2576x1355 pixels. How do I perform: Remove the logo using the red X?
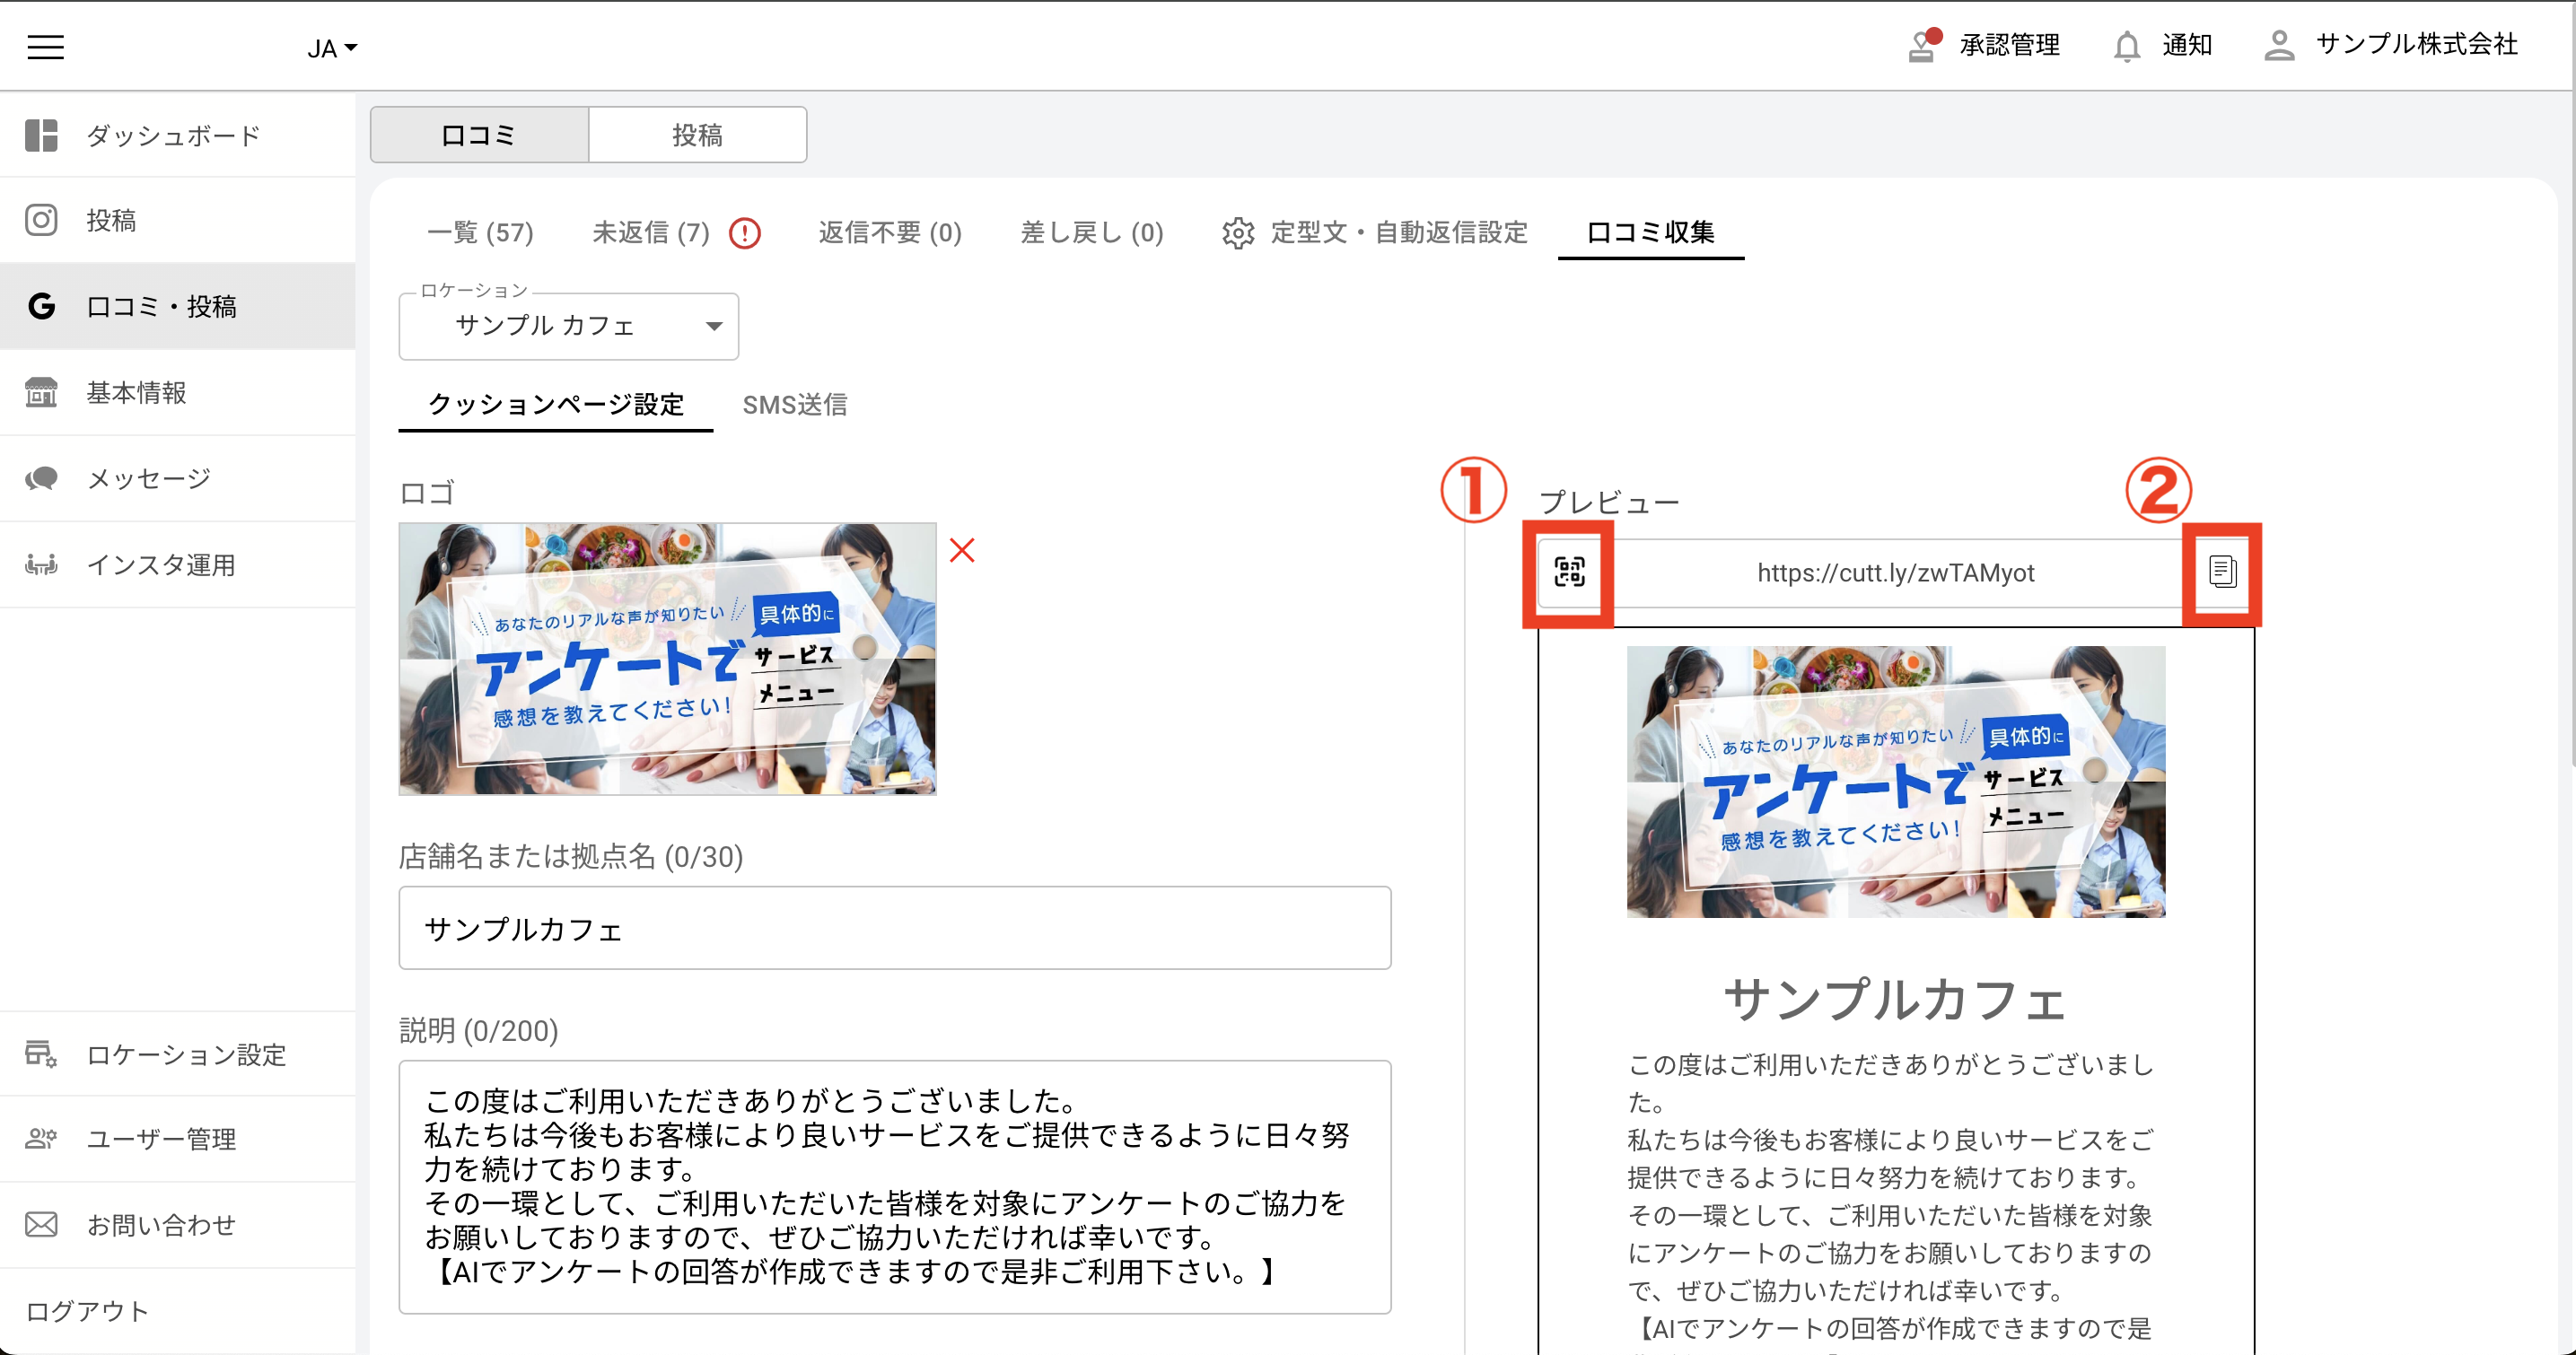[x=961, y=549]
